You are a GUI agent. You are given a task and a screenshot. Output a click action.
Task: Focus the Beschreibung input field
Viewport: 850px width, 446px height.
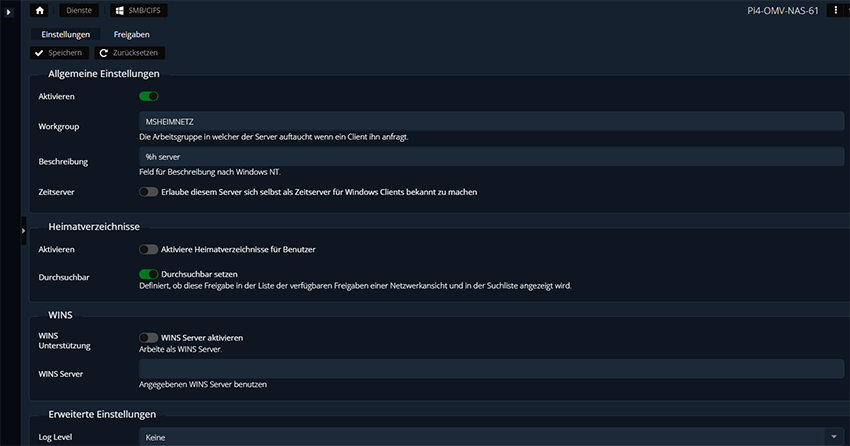coord(490,157)
